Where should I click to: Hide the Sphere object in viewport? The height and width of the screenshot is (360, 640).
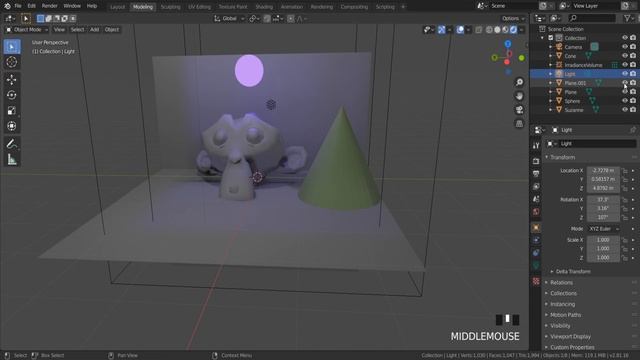click(624, 101)
